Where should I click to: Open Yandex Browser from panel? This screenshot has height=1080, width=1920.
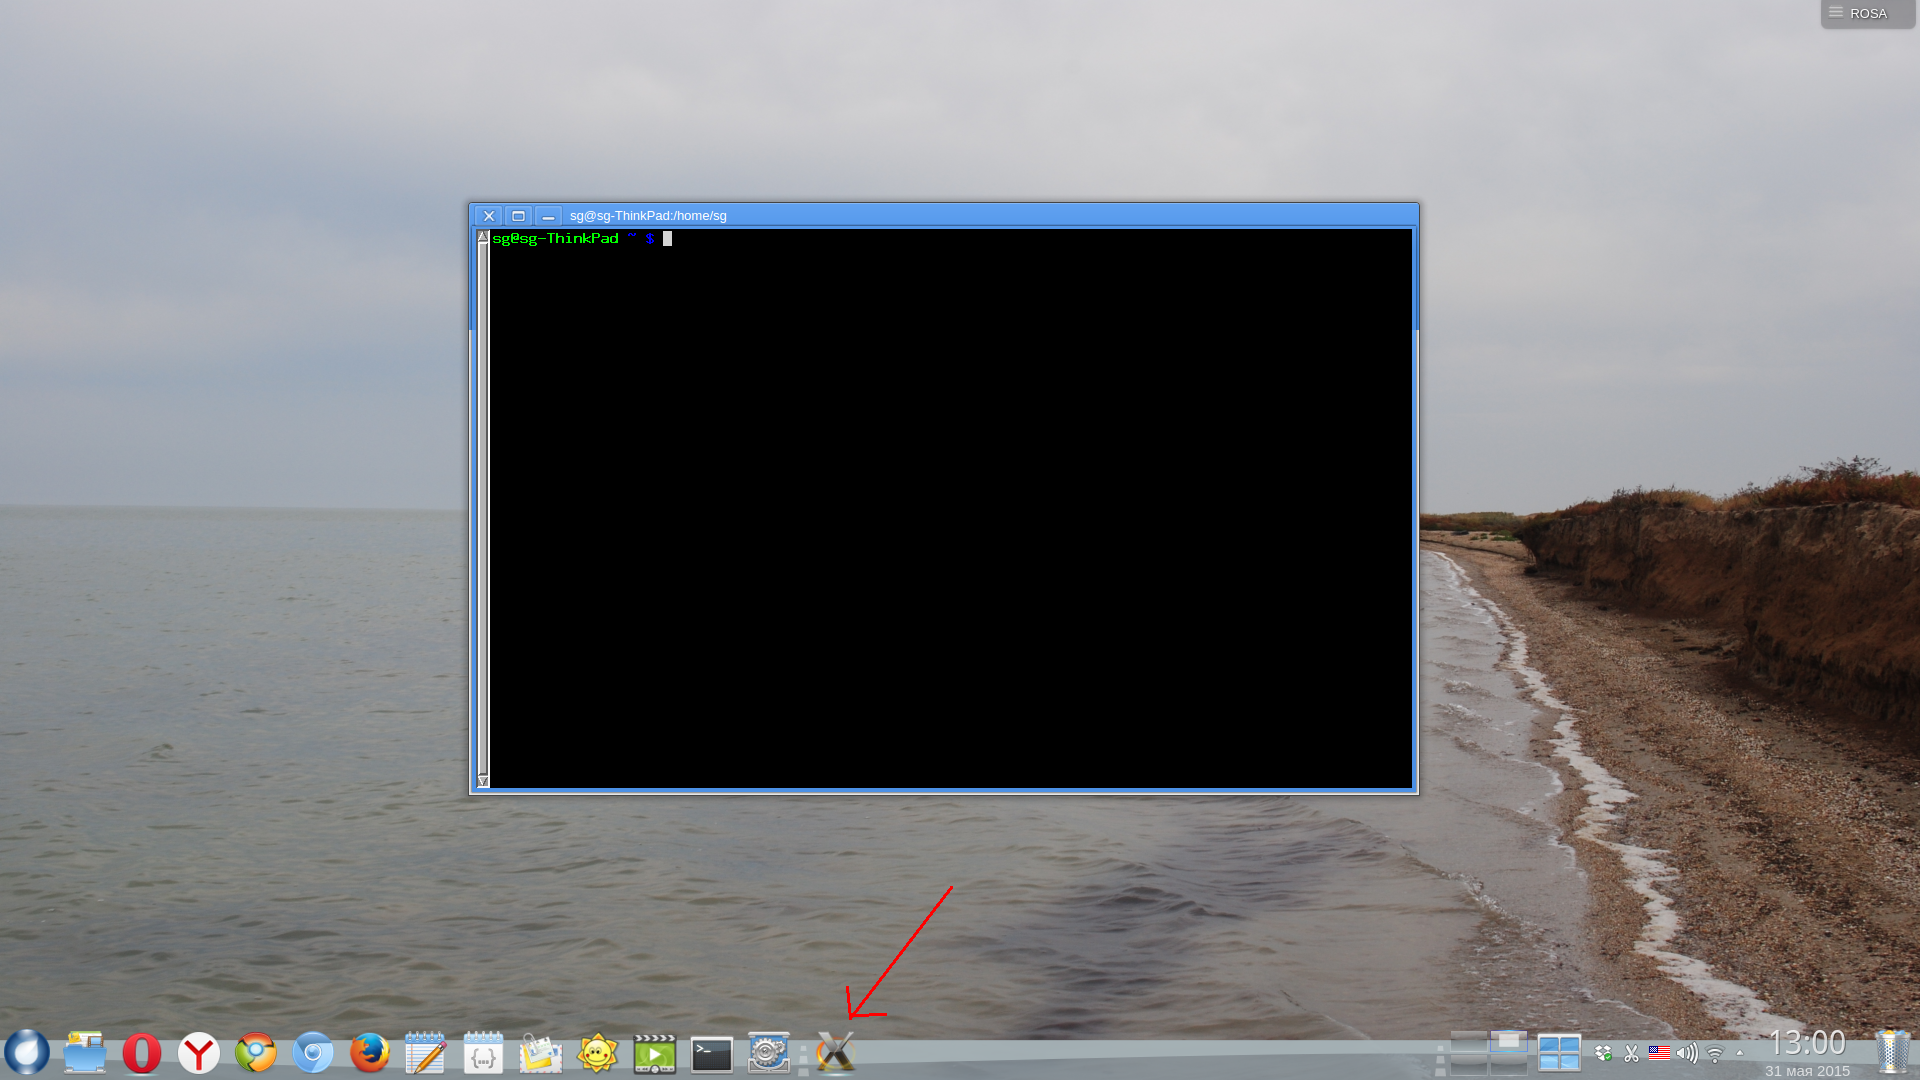point(199,1053)
